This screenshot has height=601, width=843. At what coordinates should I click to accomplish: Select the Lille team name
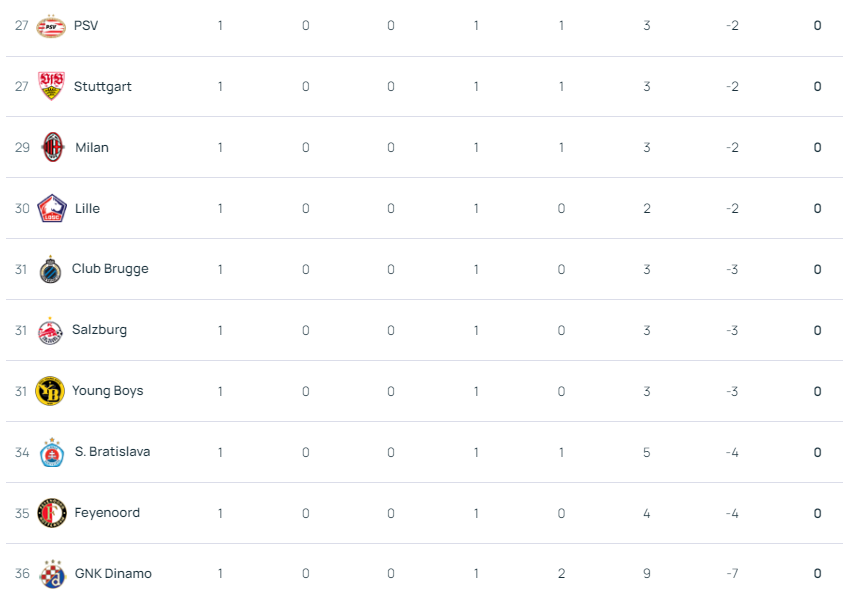tap(88, 209)
